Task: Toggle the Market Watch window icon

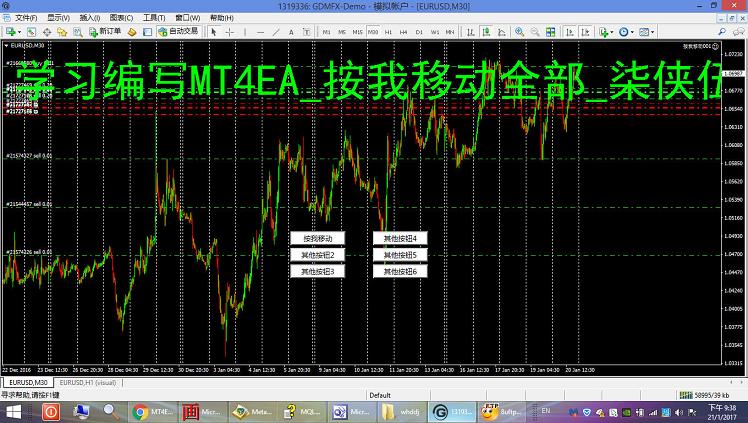Action: pyautogui.click(x=47, y=32)
